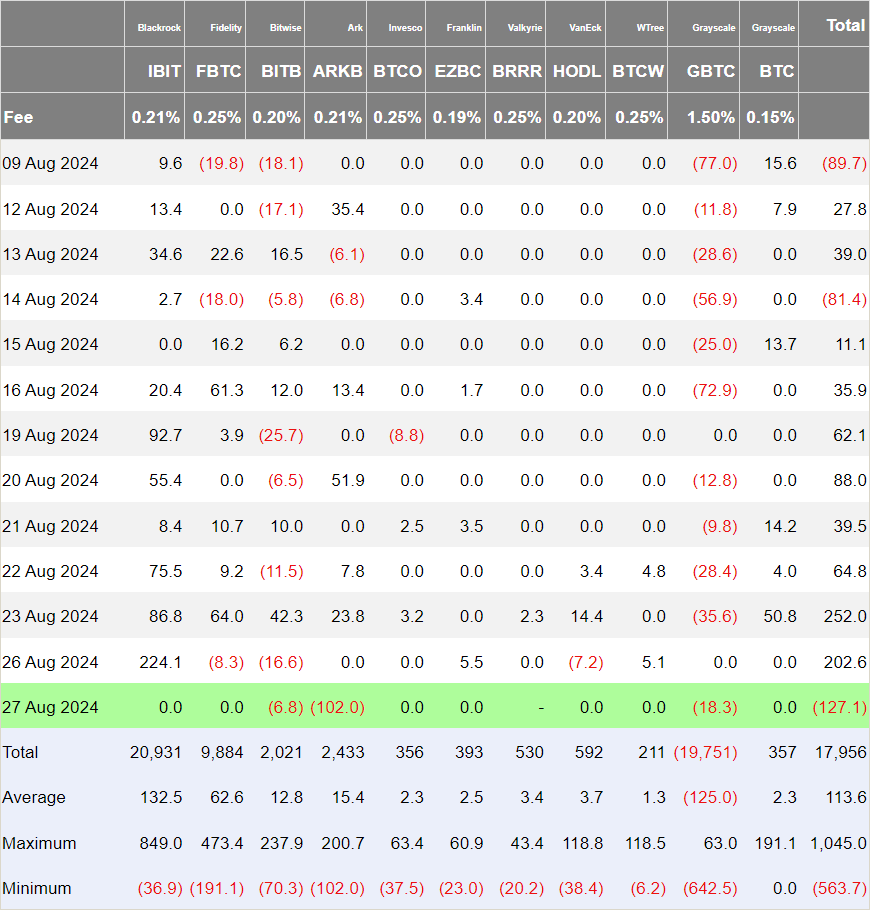Click the HODL ticker header
Viewport: 870px width, 910px height.
tap(577, 71)
